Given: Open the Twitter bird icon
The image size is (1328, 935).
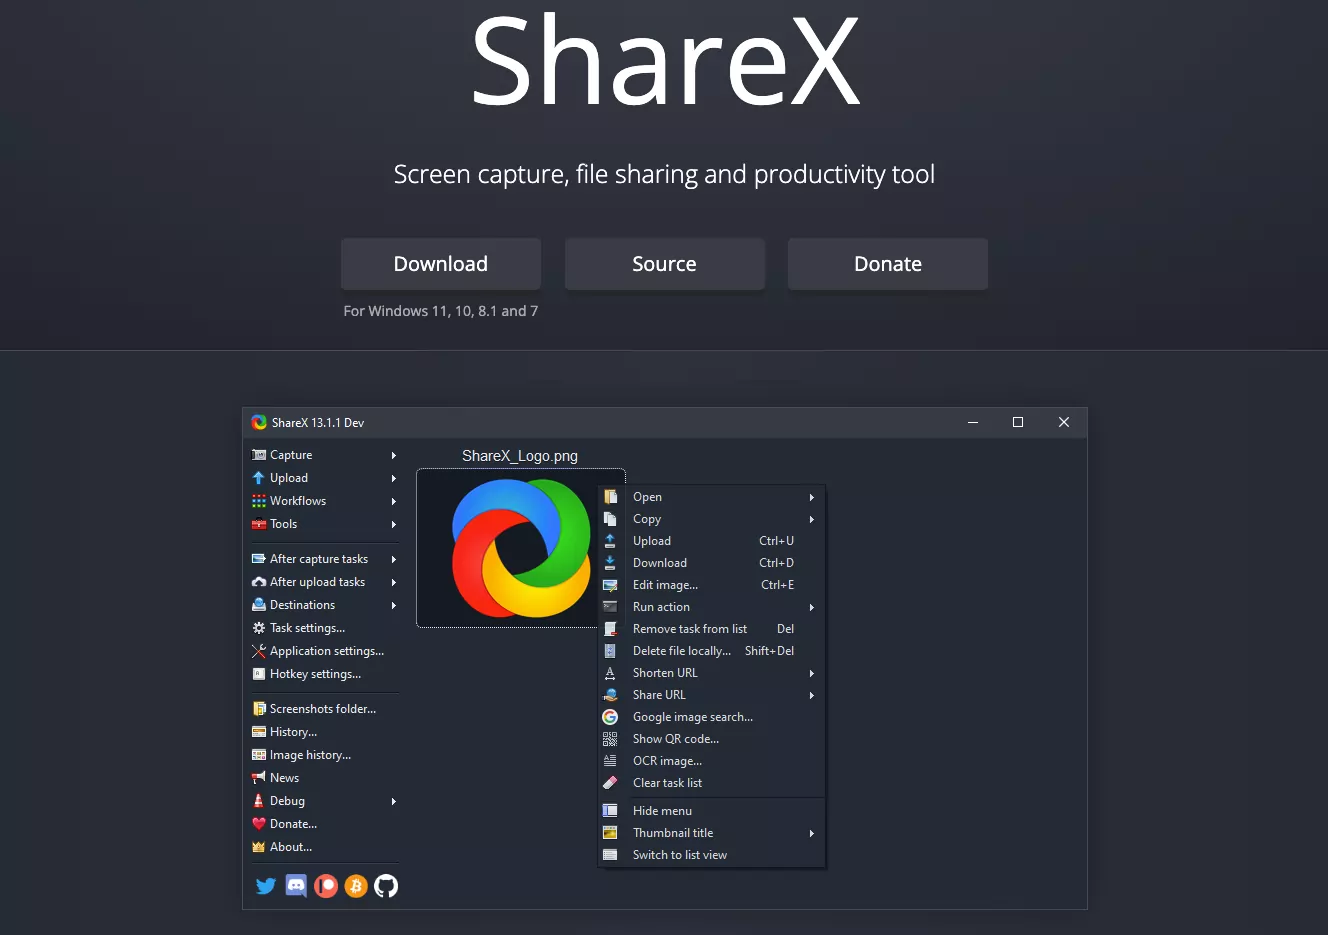Looking at the screenshot, I should coord(266,886).
